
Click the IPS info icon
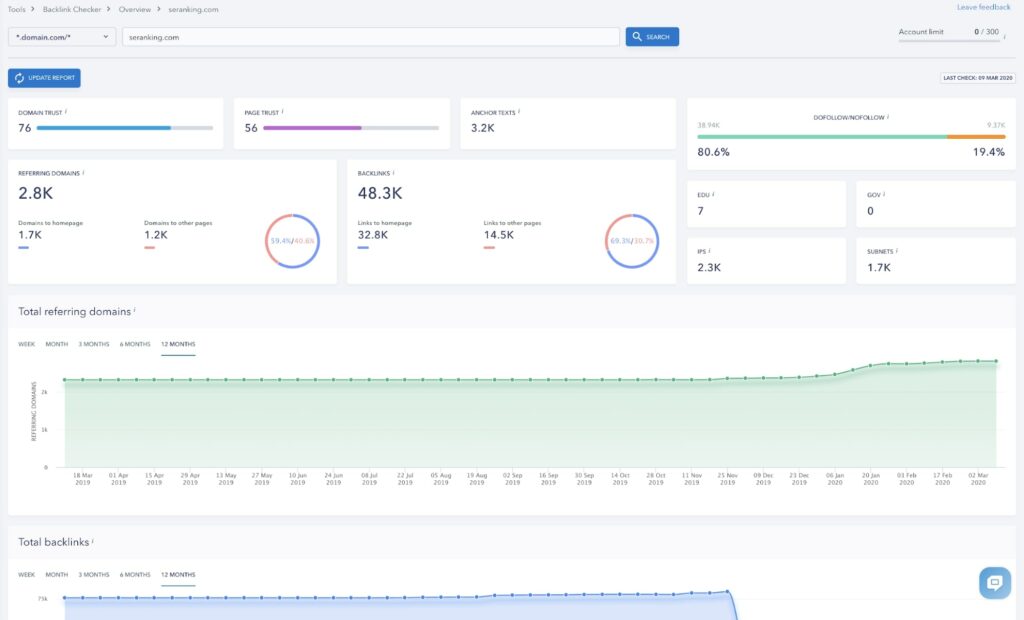[710, 250]
